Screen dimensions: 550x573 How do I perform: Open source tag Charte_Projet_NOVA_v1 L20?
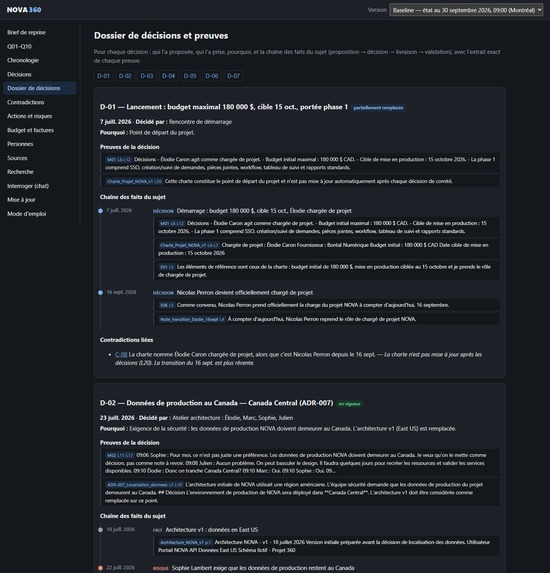click(134, 181)
